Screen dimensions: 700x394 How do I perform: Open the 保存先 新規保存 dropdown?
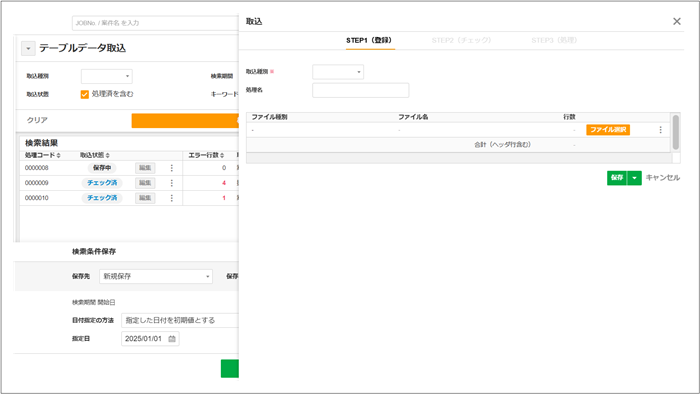[156, 276]
